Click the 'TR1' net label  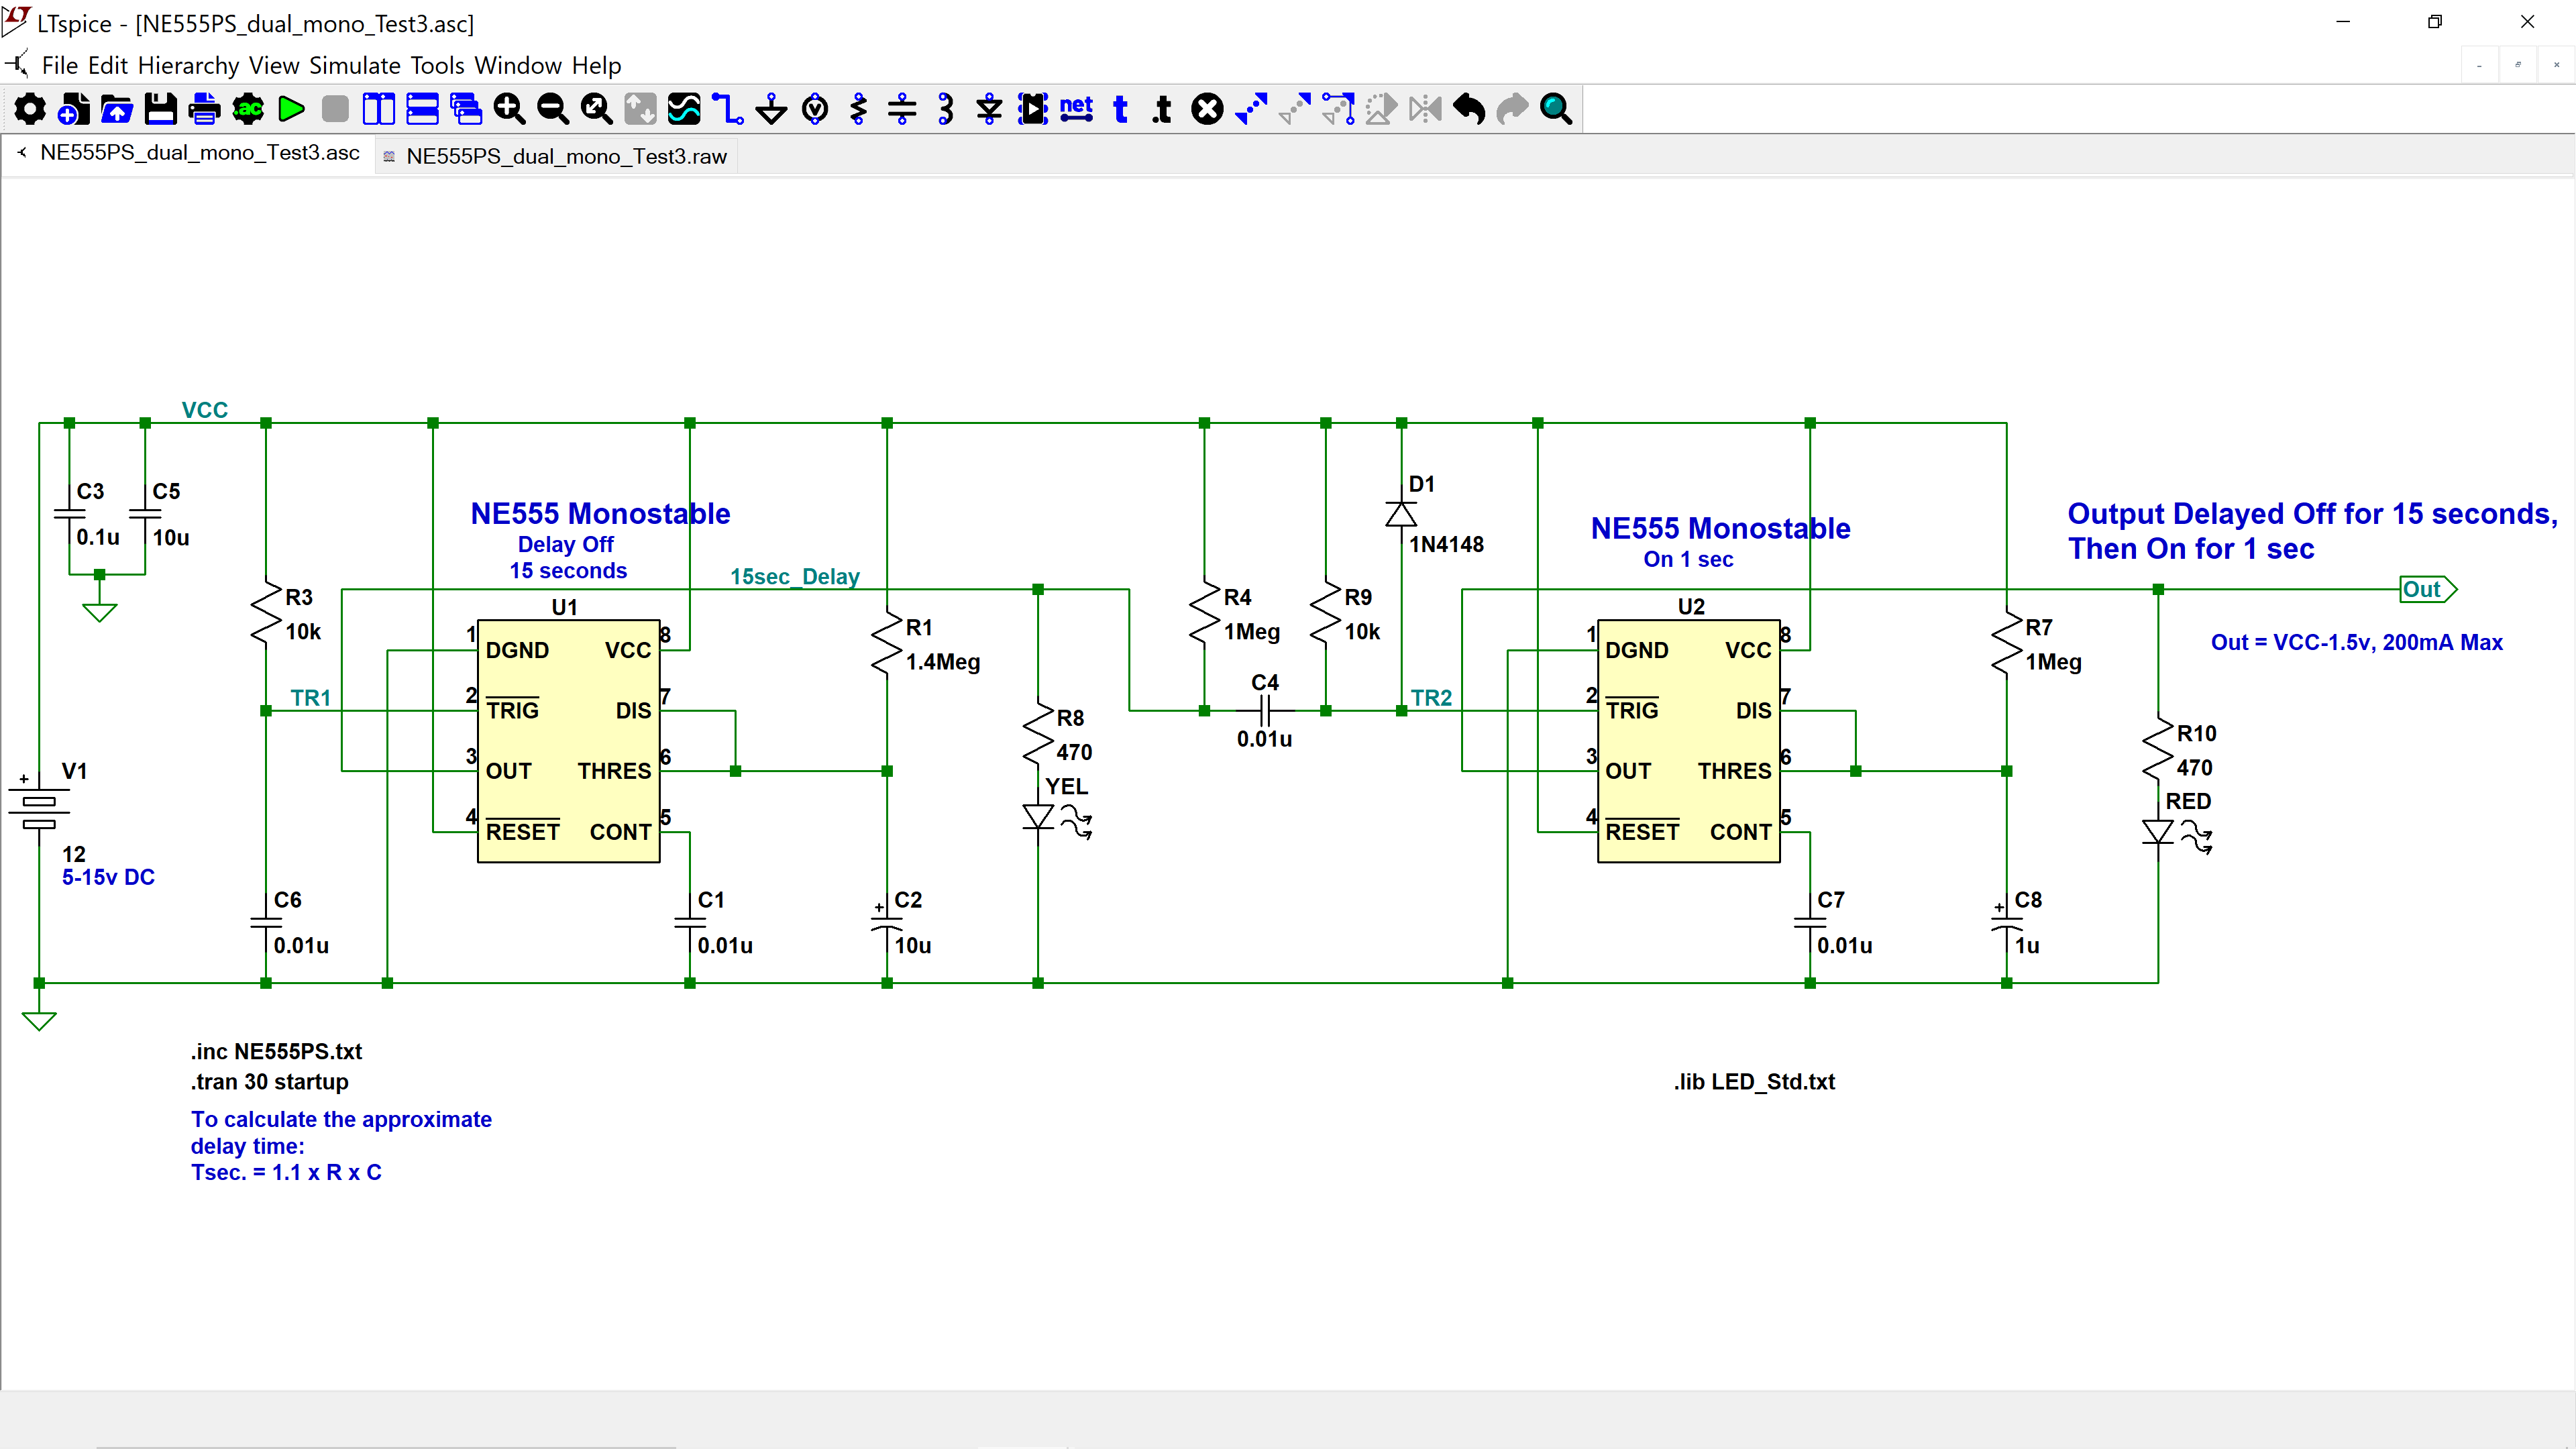click(x=310, y=698)
